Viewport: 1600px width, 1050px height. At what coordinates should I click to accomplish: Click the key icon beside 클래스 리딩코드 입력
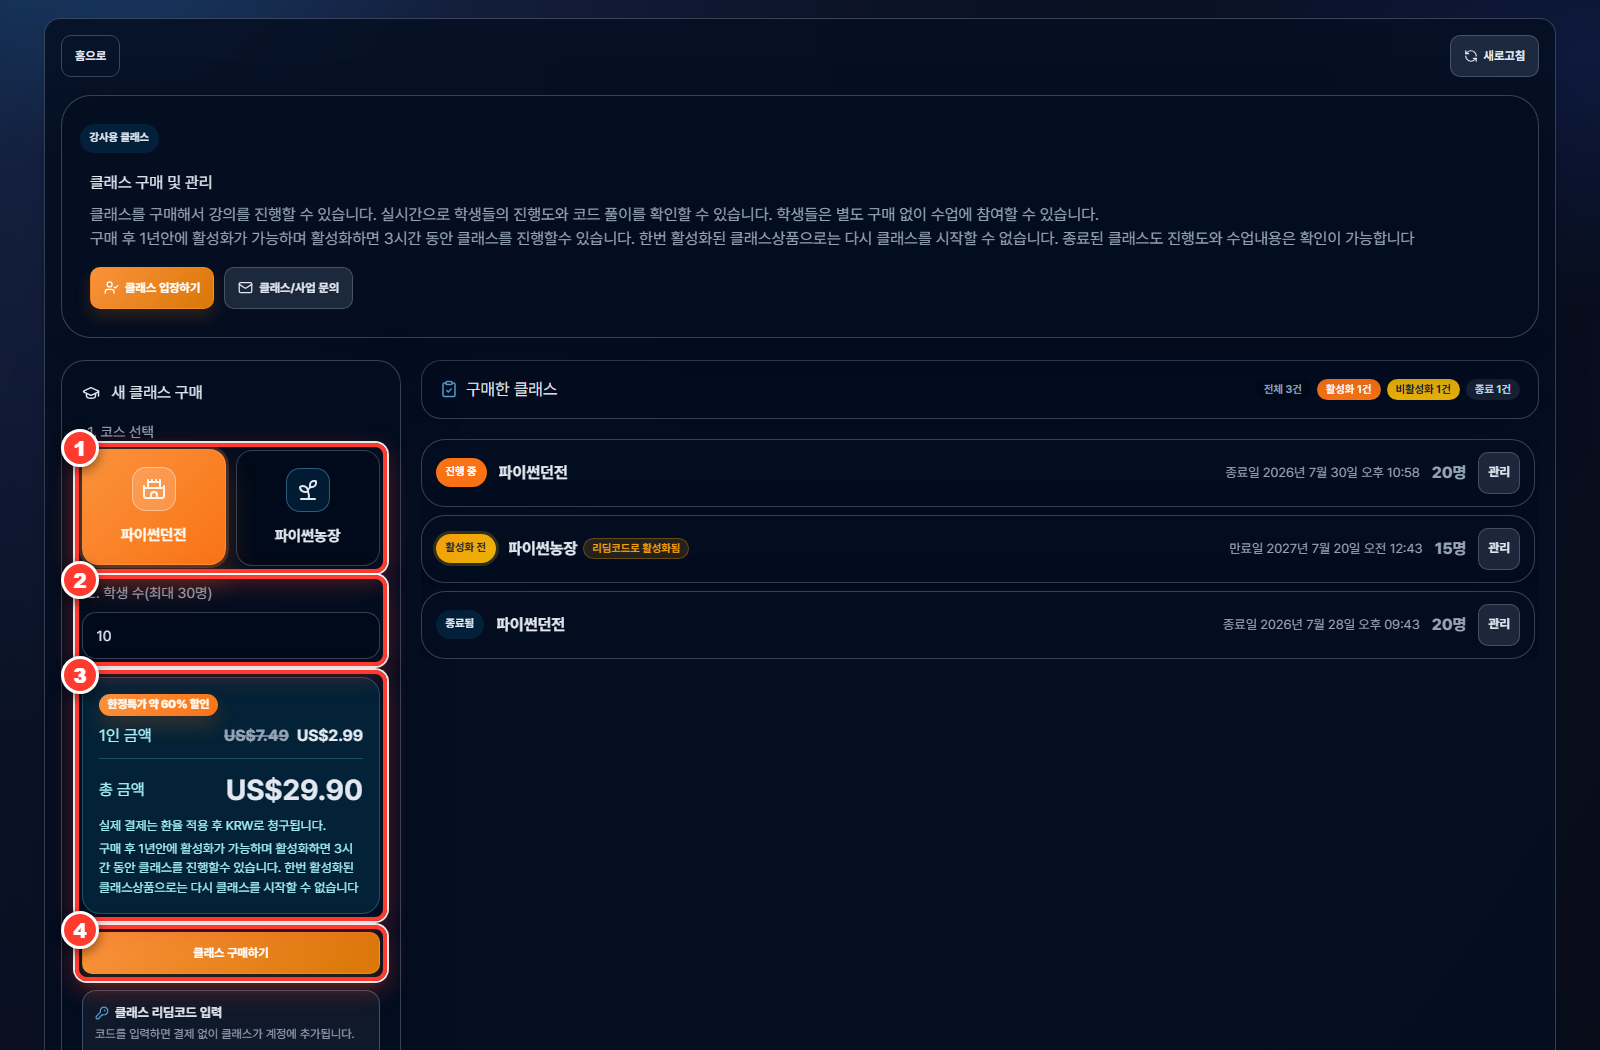coord(102,1012)
